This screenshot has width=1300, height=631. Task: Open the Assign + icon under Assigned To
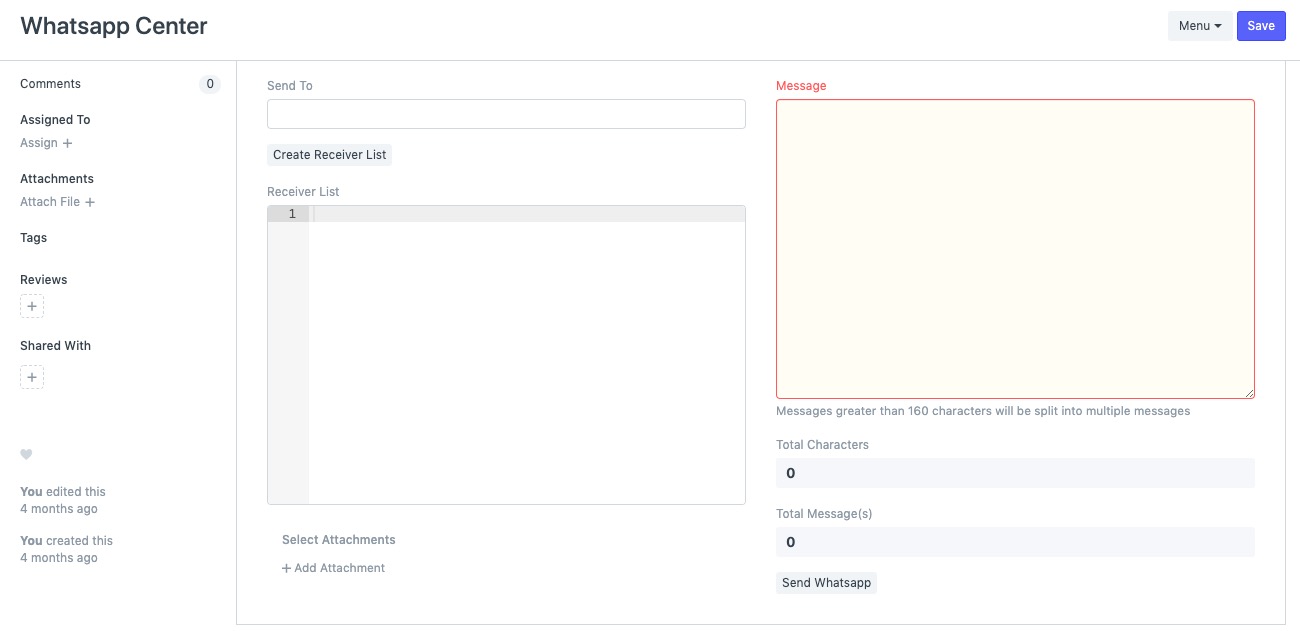click(66, 142)
